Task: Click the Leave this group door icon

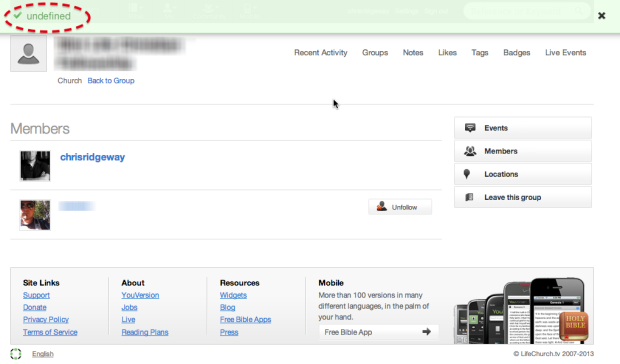Action: tap(469, 197)
